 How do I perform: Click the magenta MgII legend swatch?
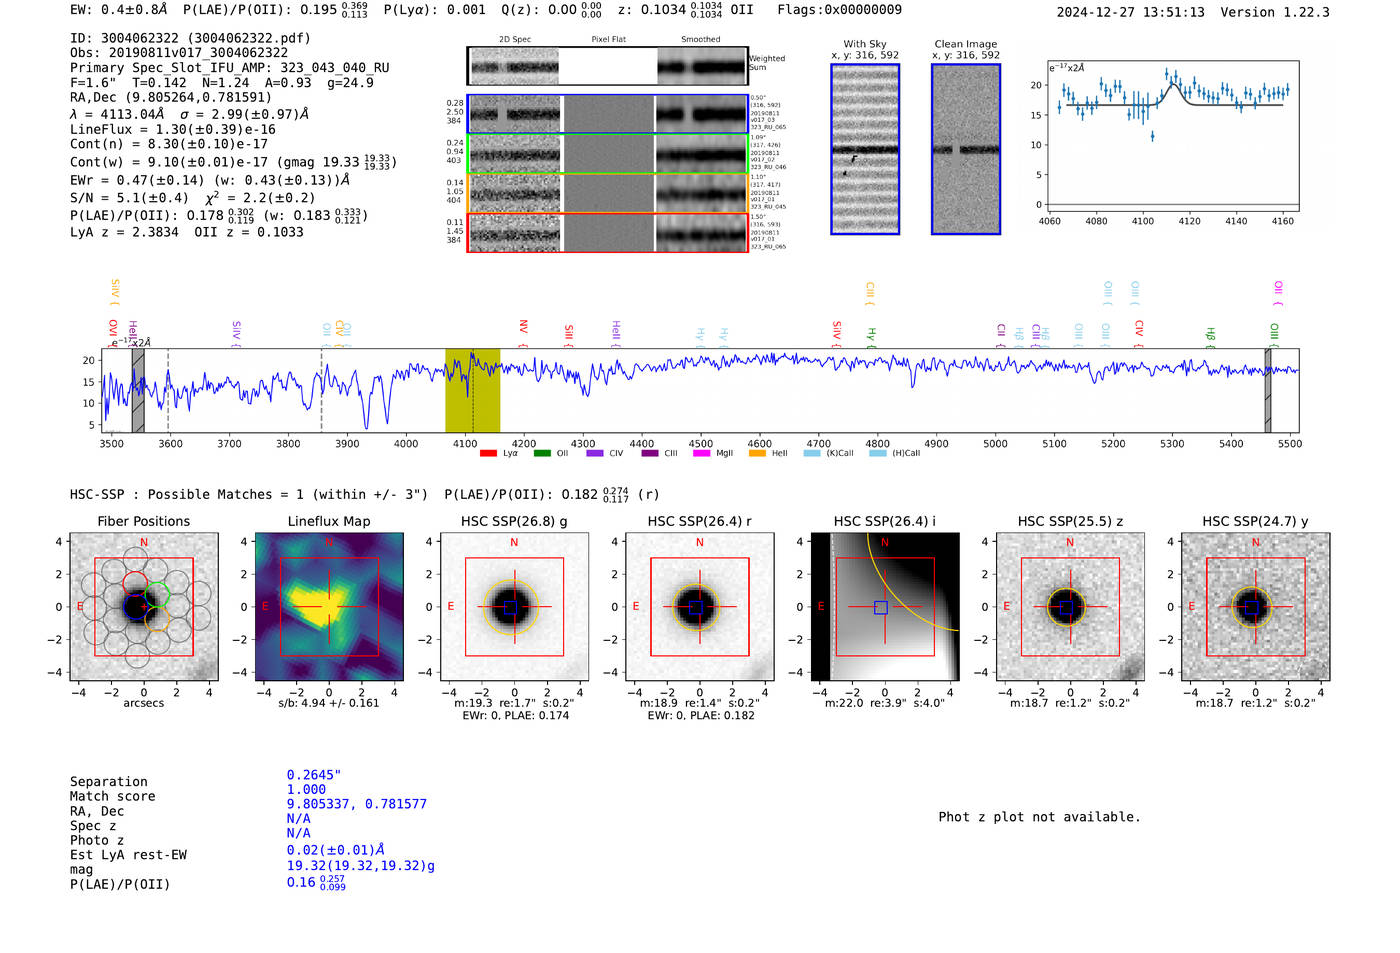tap(701, 454)
